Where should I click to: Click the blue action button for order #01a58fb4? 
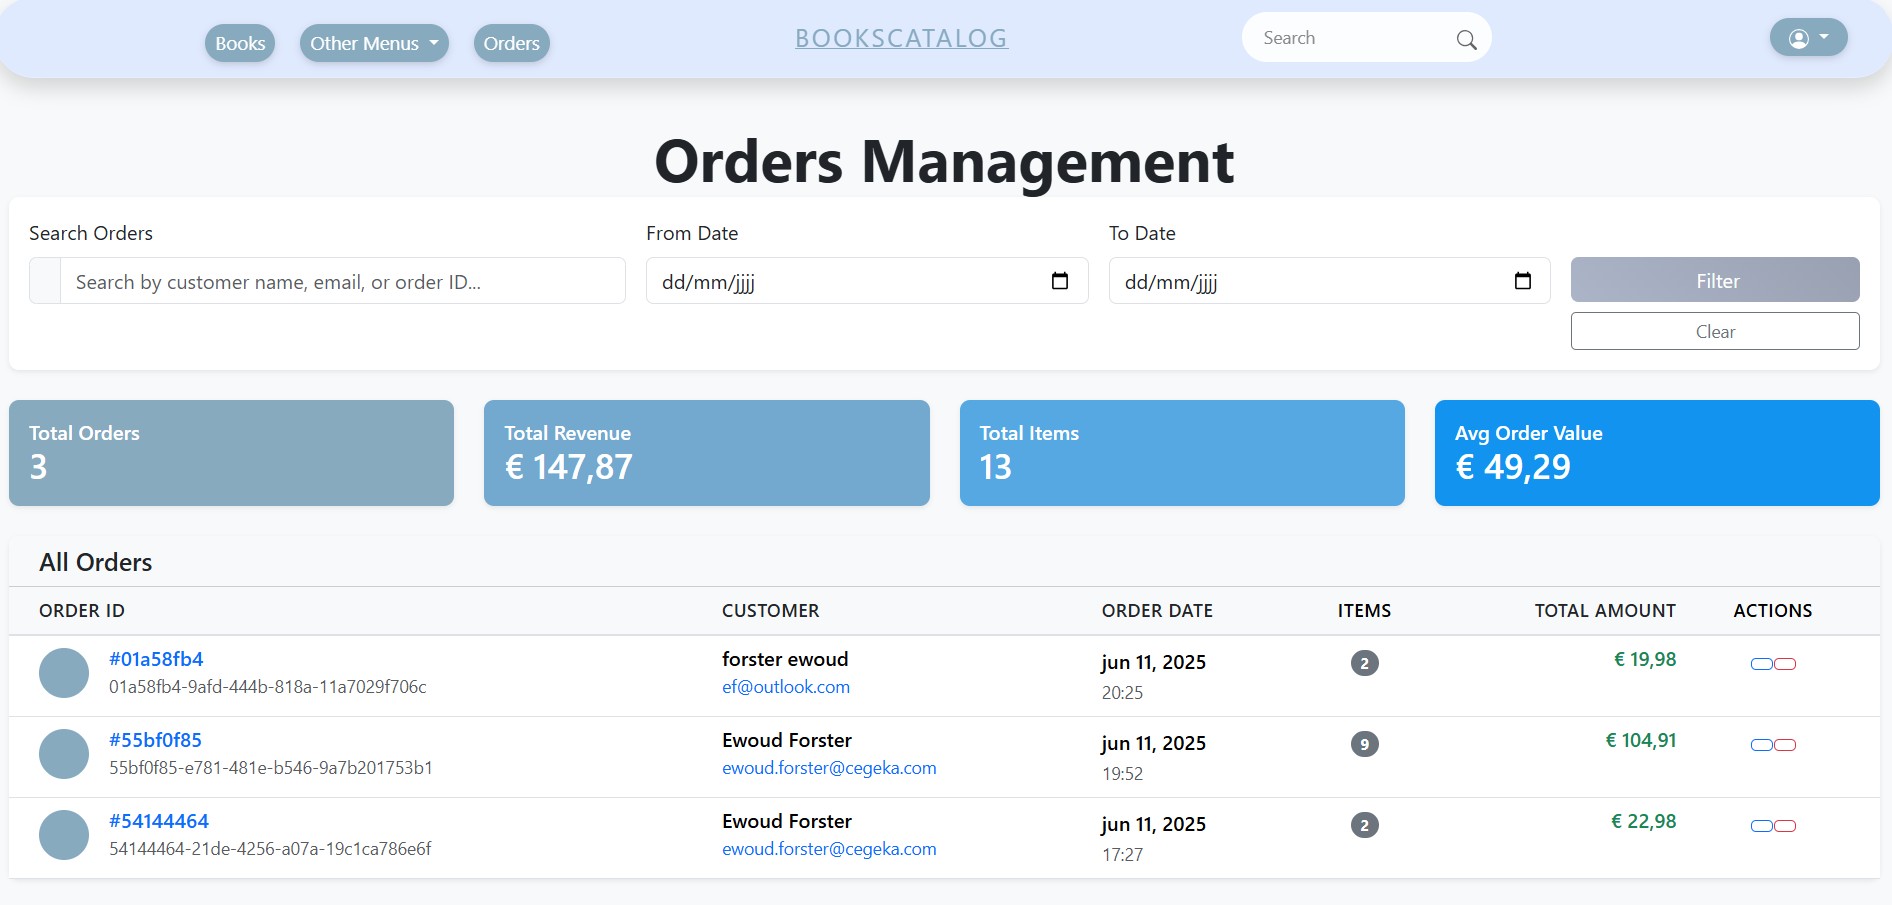point(1762,664)
